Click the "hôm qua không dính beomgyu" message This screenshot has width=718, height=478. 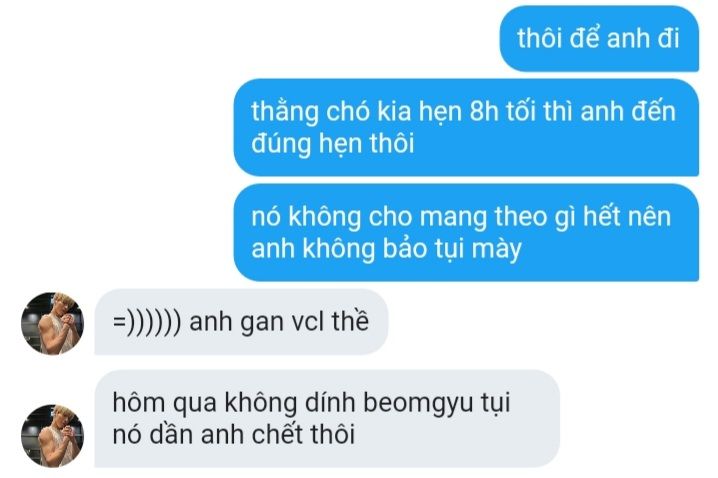(327, 418)
